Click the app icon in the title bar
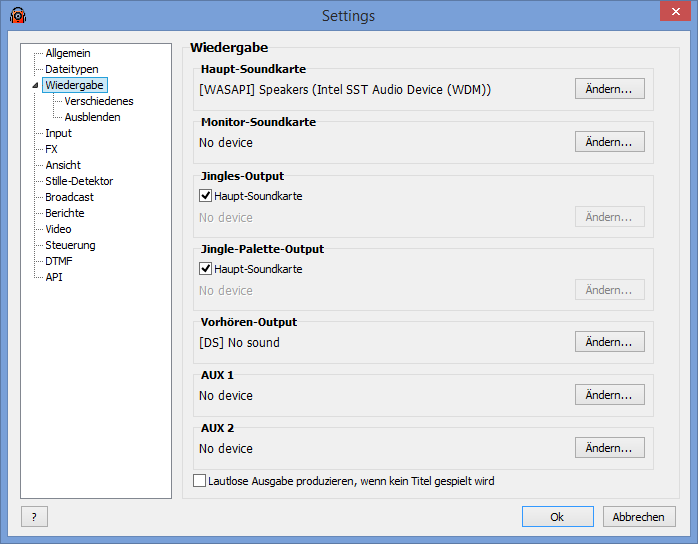This screenshot has height=544, width=698. (17, 15)
